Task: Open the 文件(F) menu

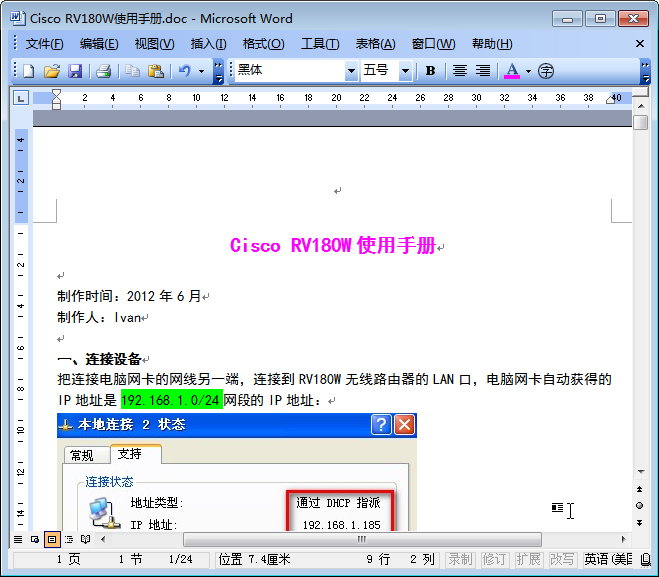Action: point(44,44)
